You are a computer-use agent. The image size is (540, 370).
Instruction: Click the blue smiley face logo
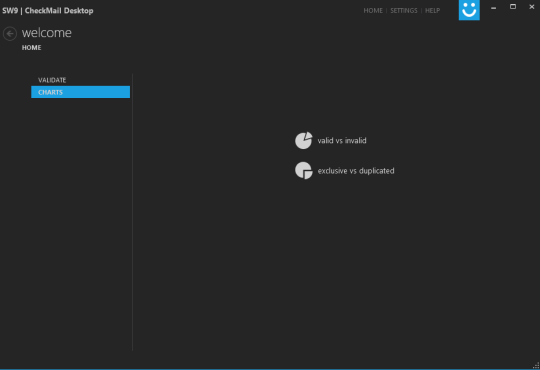[x=469, y=10]
